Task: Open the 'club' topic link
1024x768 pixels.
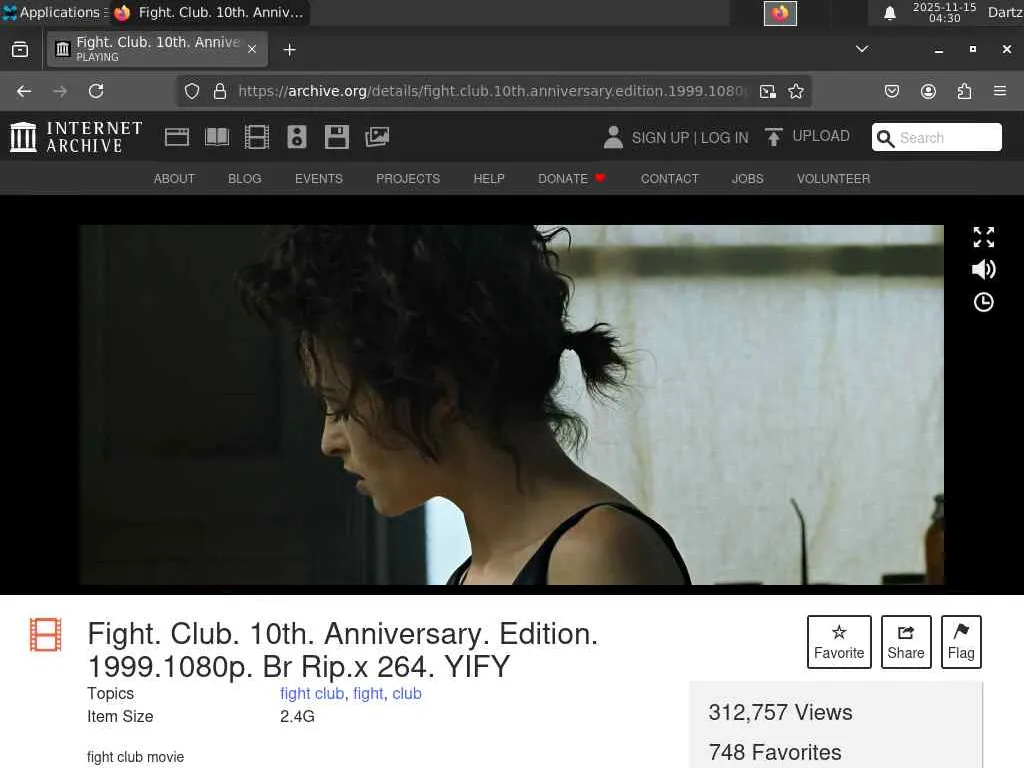Action: point(407,694)
